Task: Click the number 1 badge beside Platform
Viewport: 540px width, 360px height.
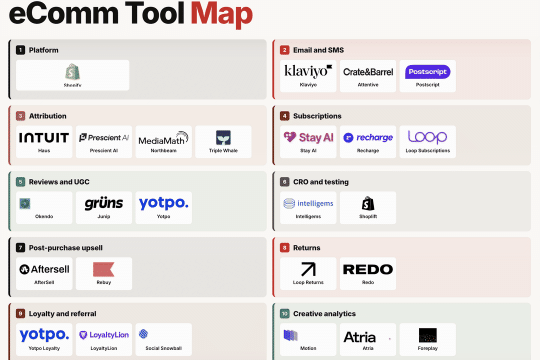Action: coord(20,50)
